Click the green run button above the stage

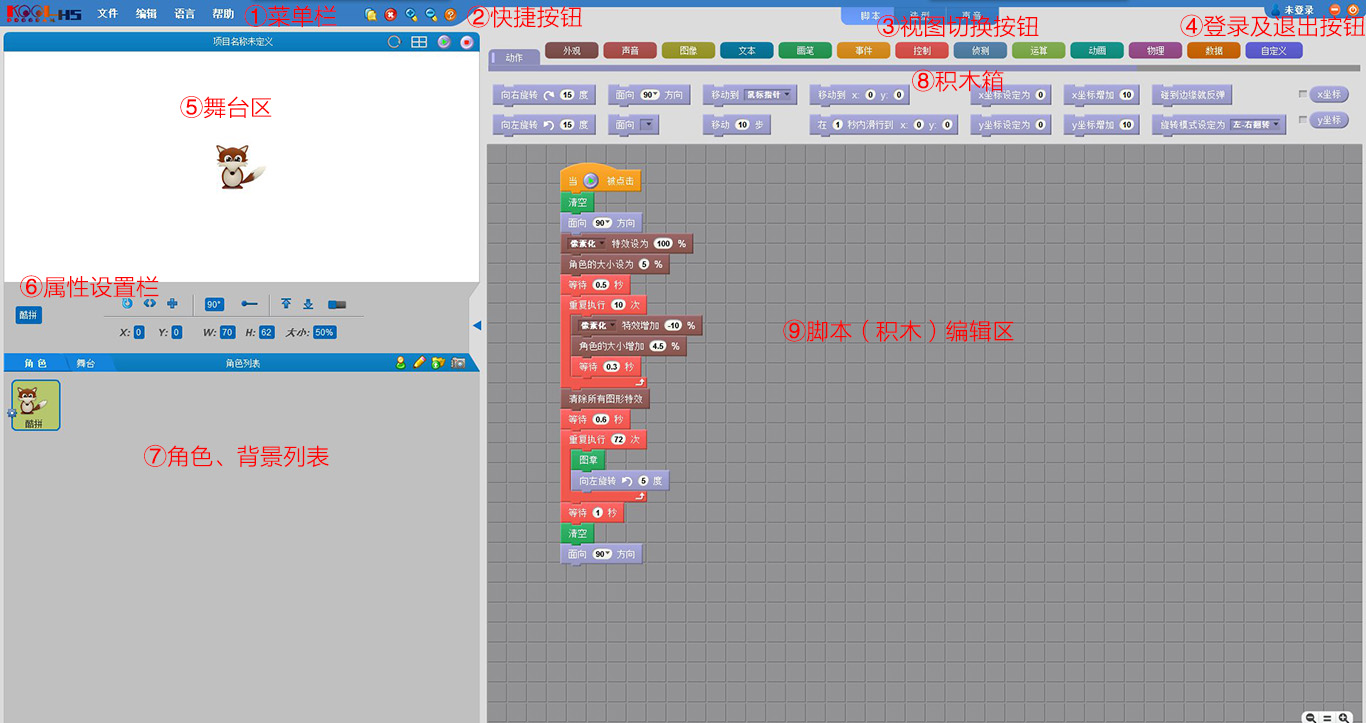443,42
